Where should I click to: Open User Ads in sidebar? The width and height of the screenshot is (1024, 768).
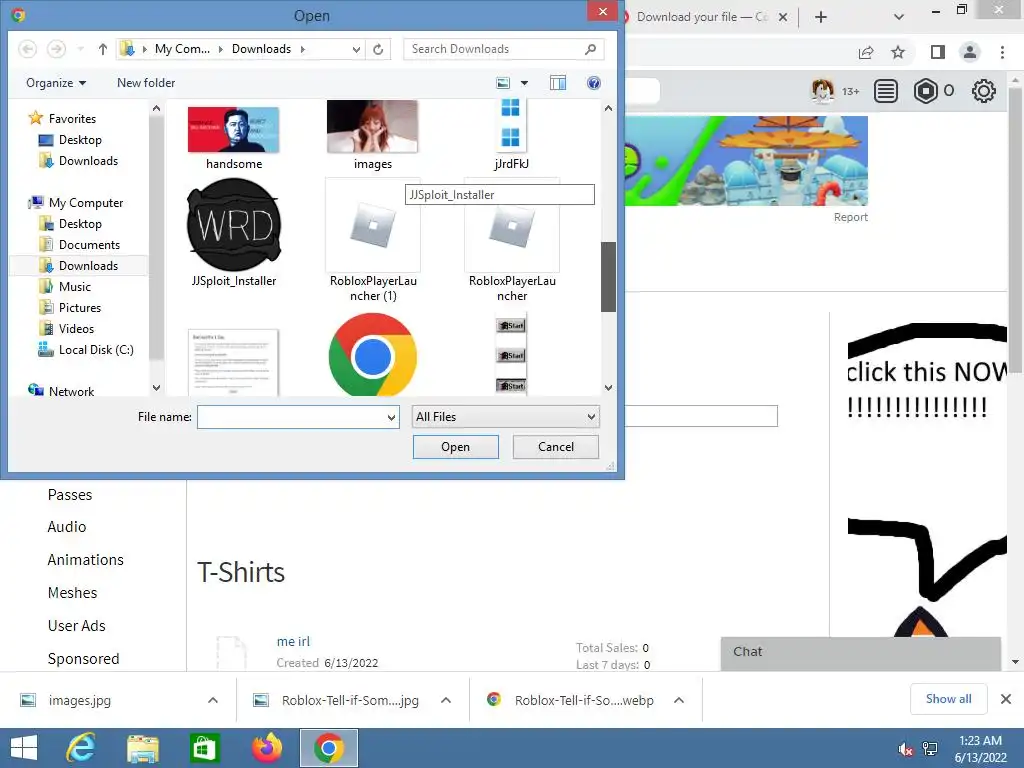[x=76, y=626]
